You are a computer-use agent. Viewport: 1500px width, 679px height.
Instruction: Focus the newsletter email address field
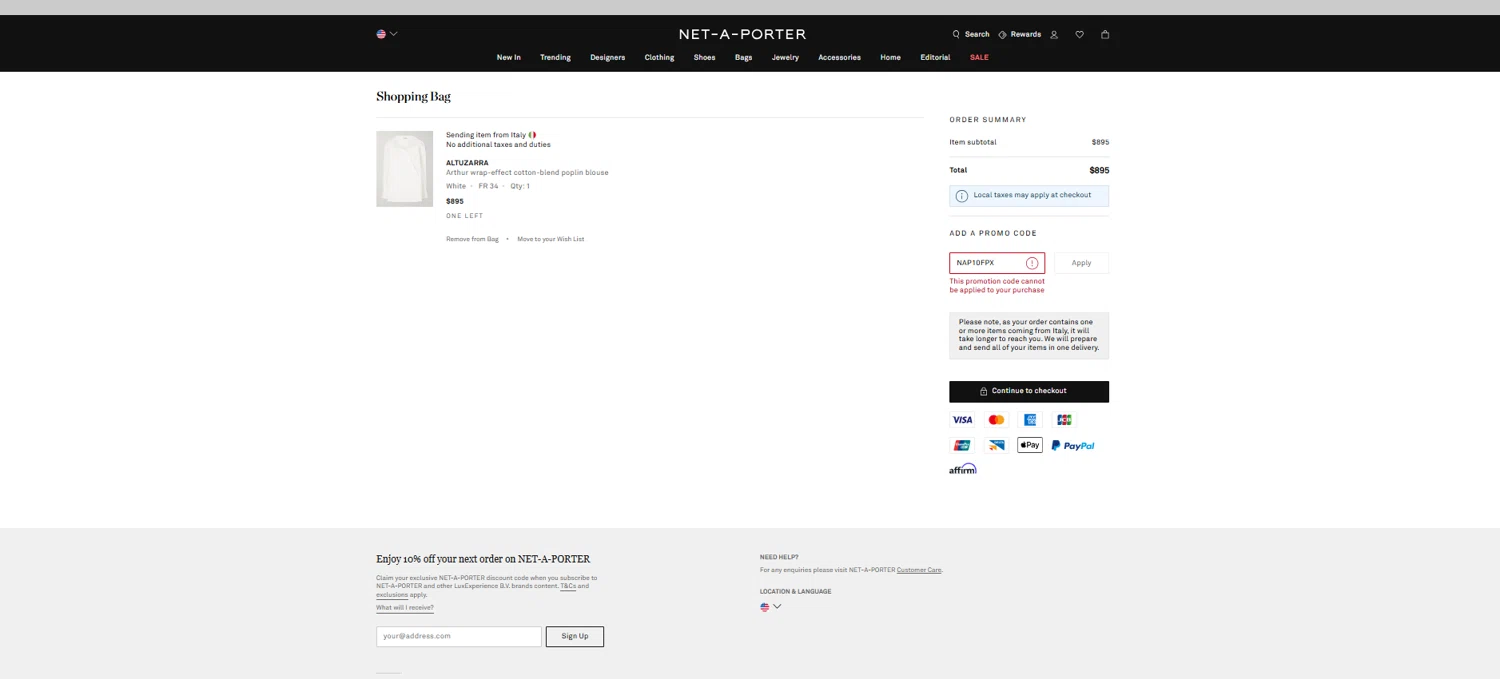459,636
